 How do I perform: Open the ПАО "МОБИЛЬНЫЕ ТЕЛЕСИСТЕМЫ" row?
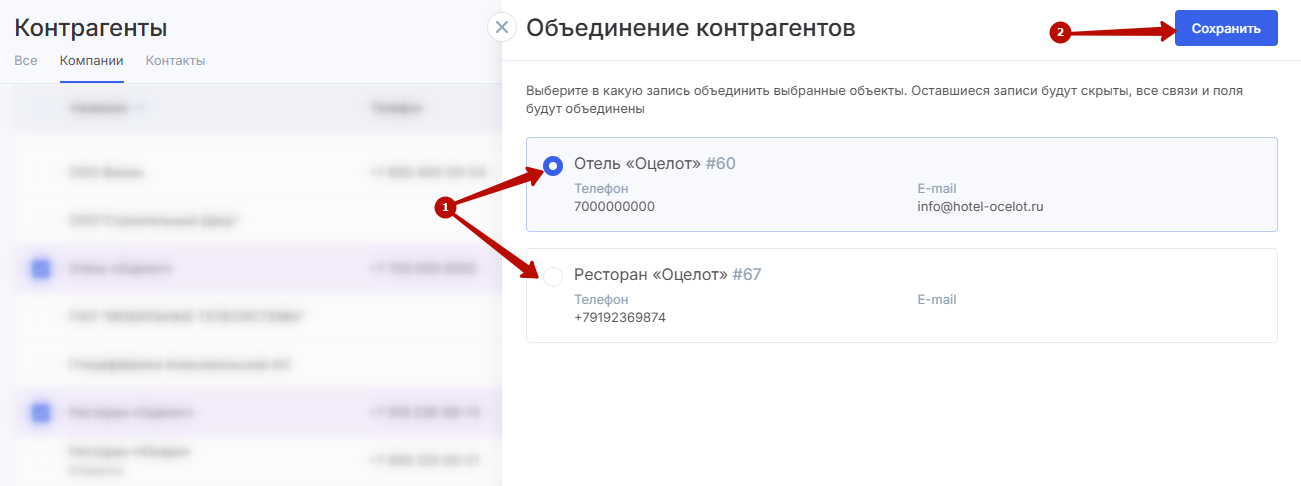click(x=187, y=317)
